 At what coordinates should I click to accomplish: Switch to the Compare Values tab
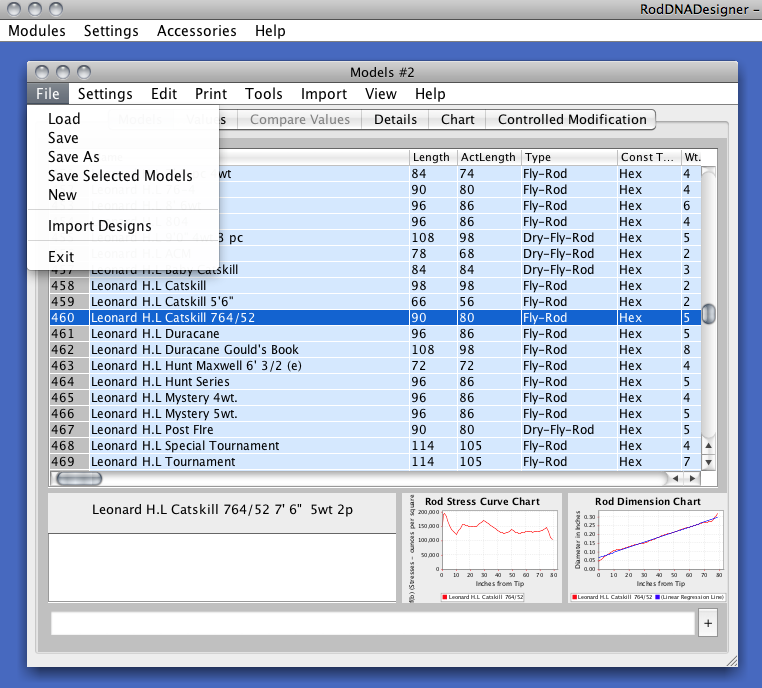point(300,120)
